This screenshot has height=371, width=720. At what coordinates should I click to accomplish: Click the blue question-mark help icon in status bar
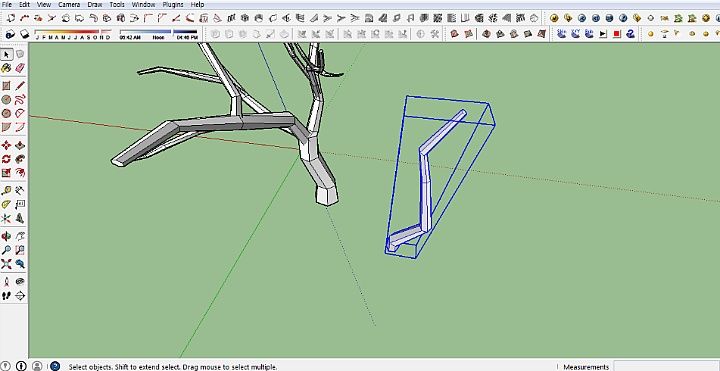pyautogui.click(x=55, y=366)
